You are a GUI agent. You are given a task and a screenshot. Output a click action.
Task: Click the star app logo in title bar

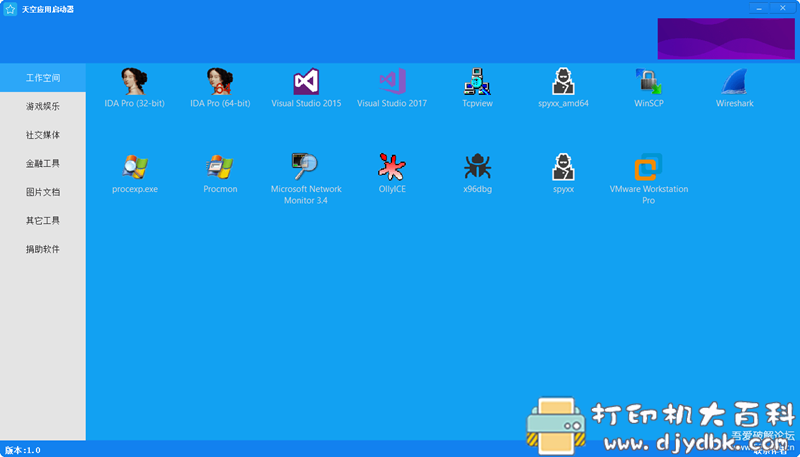pos(10,9)
